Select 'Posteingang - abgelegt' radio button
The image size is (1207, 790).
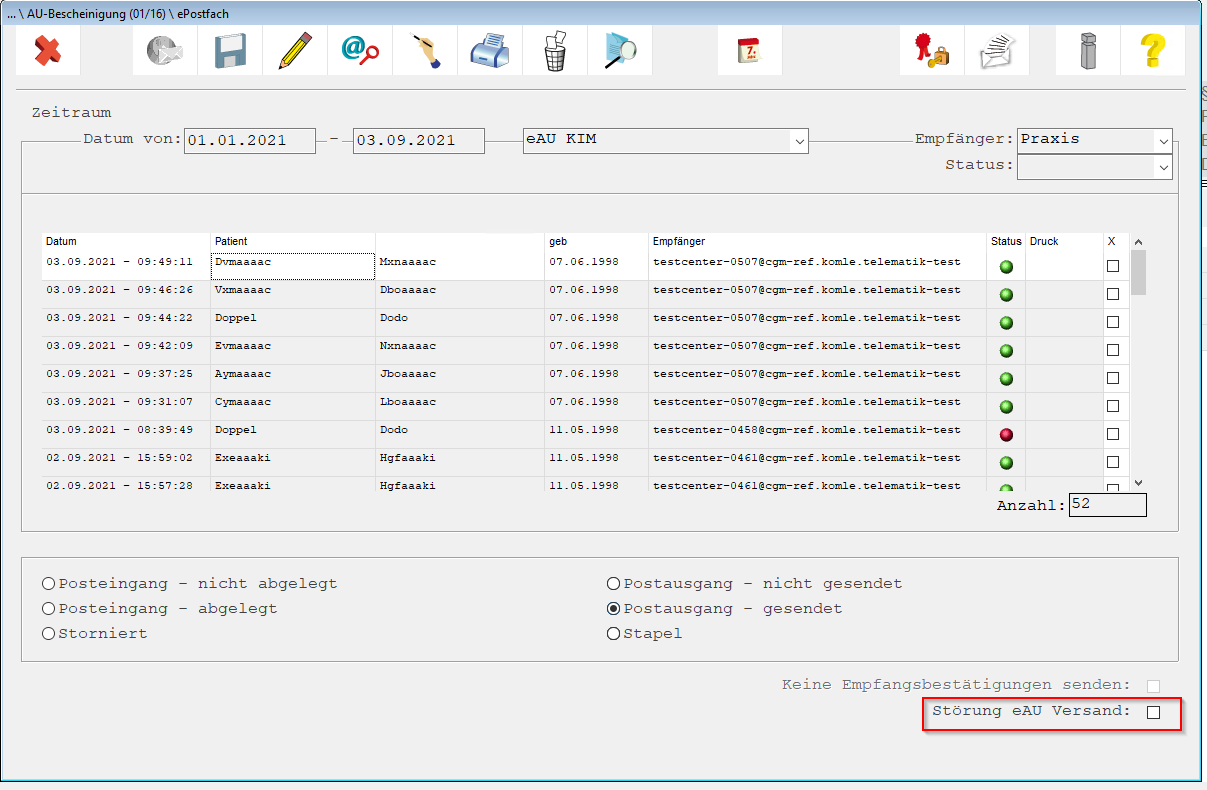pyautogui.click(x=49, y=609)
